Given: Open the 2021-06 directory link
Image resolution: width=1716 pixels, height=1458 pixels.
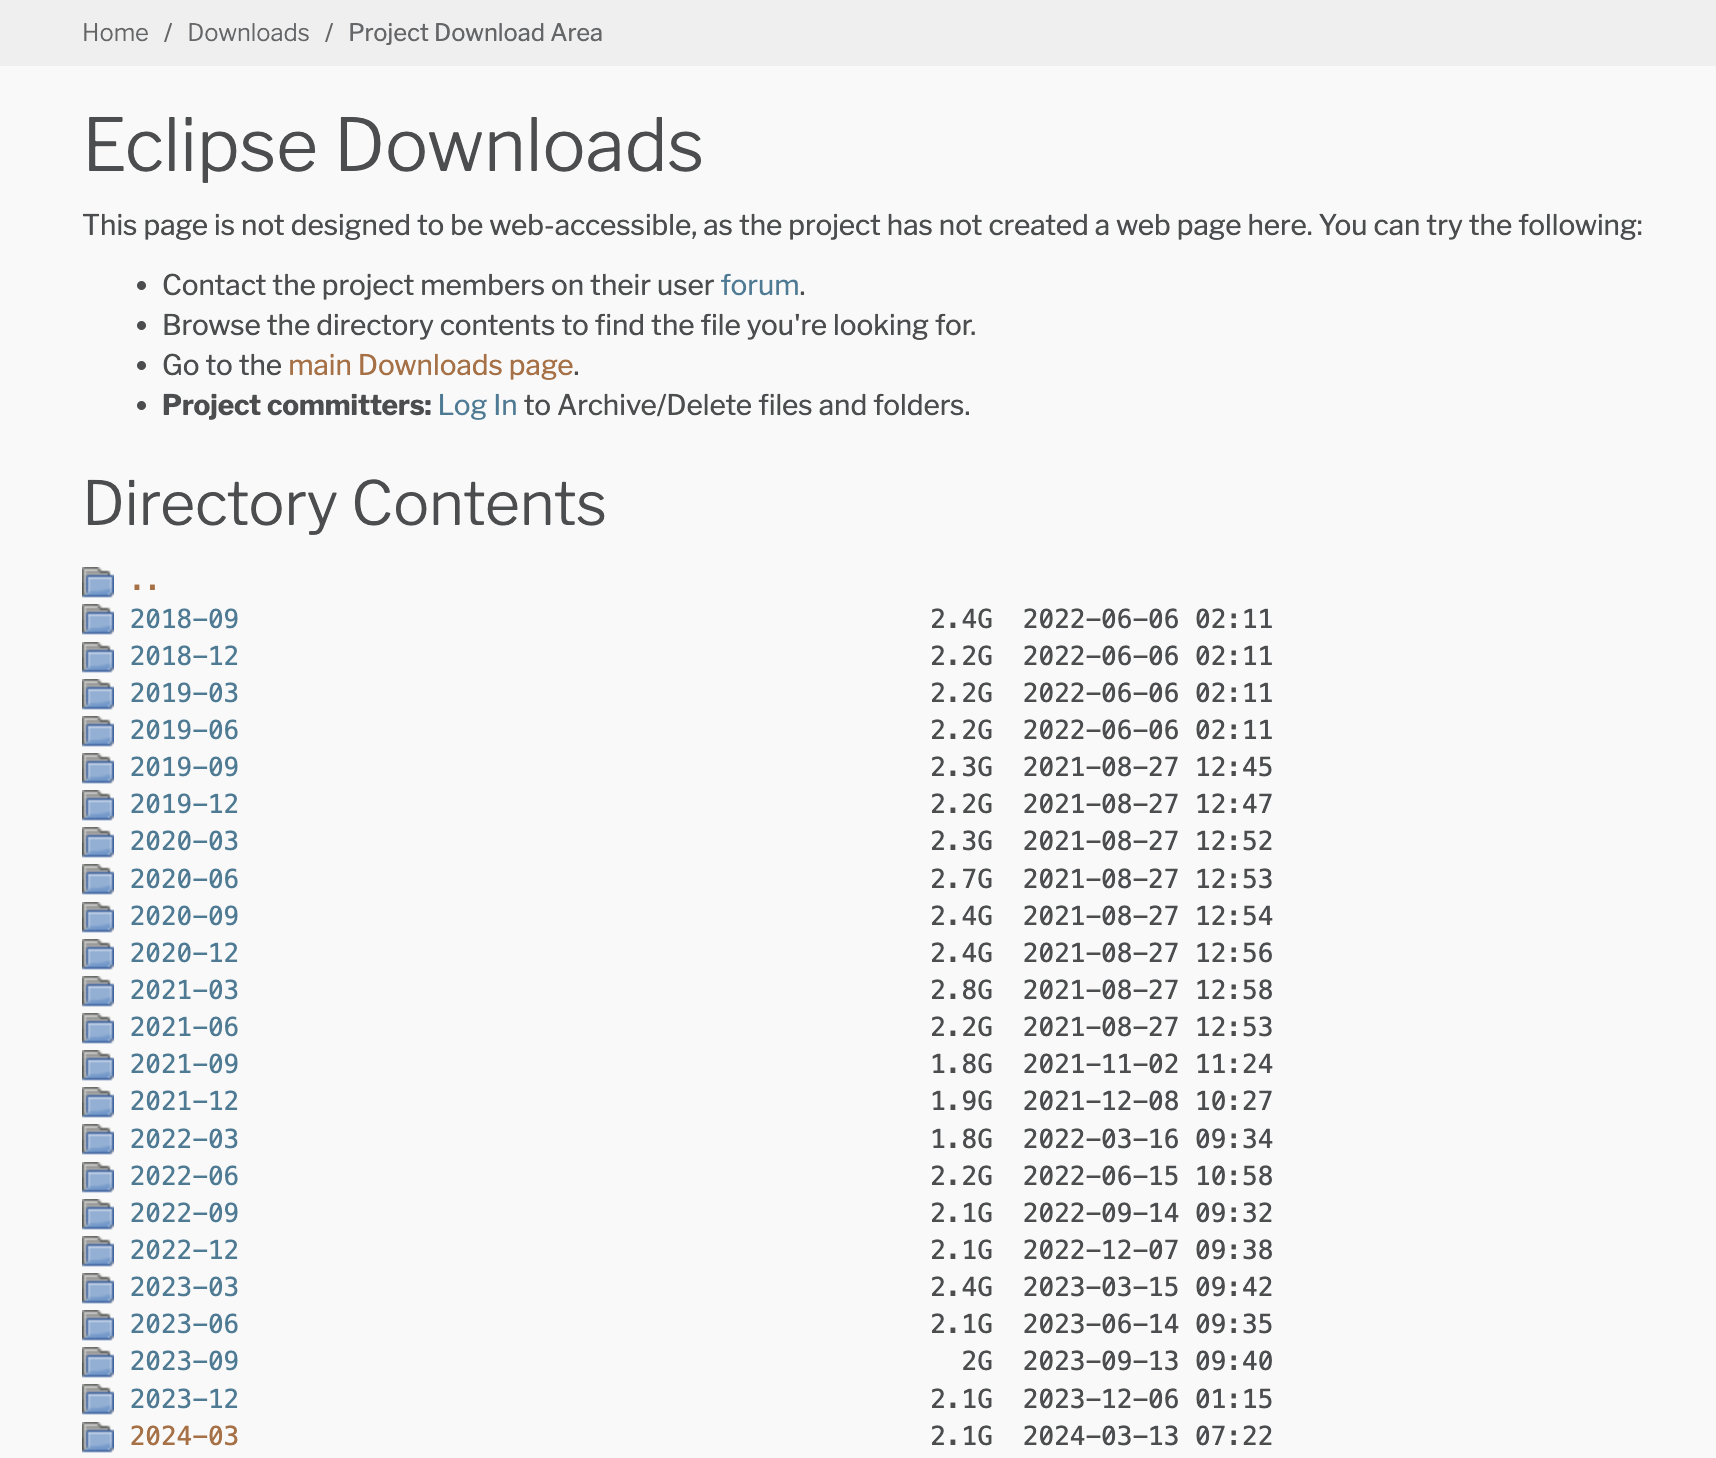Looking at the screenshot, I should tap(184, 1027).
